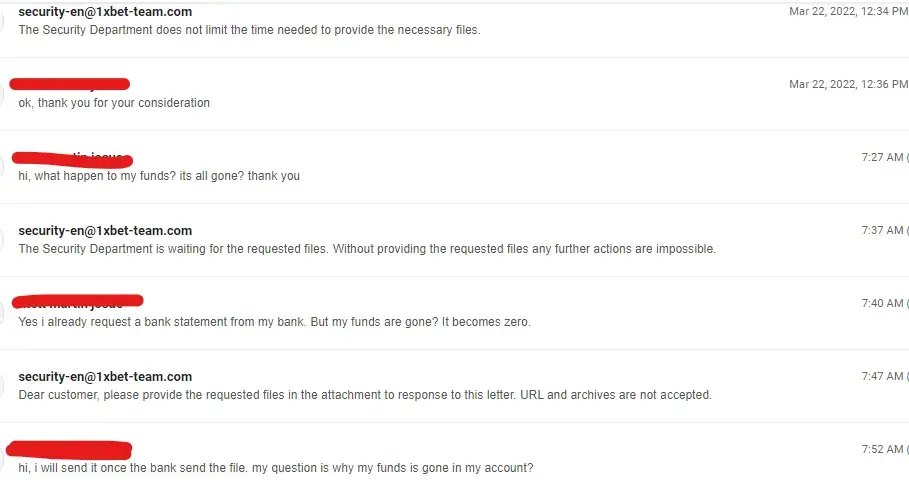Click the 7:27 AM message timestamp

(883, 158)
